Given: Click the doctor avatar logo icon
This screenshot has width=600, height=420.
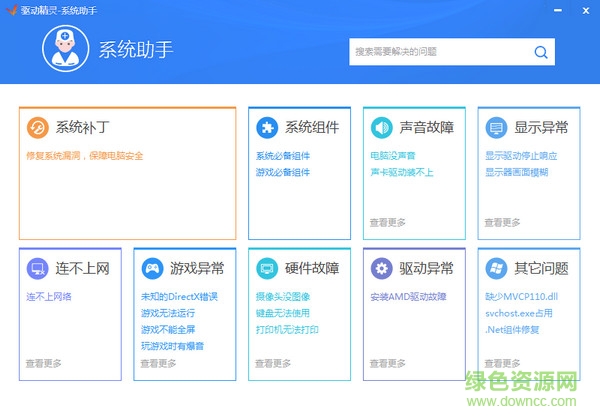Looking at the screenshot, I should click(65, 49).
